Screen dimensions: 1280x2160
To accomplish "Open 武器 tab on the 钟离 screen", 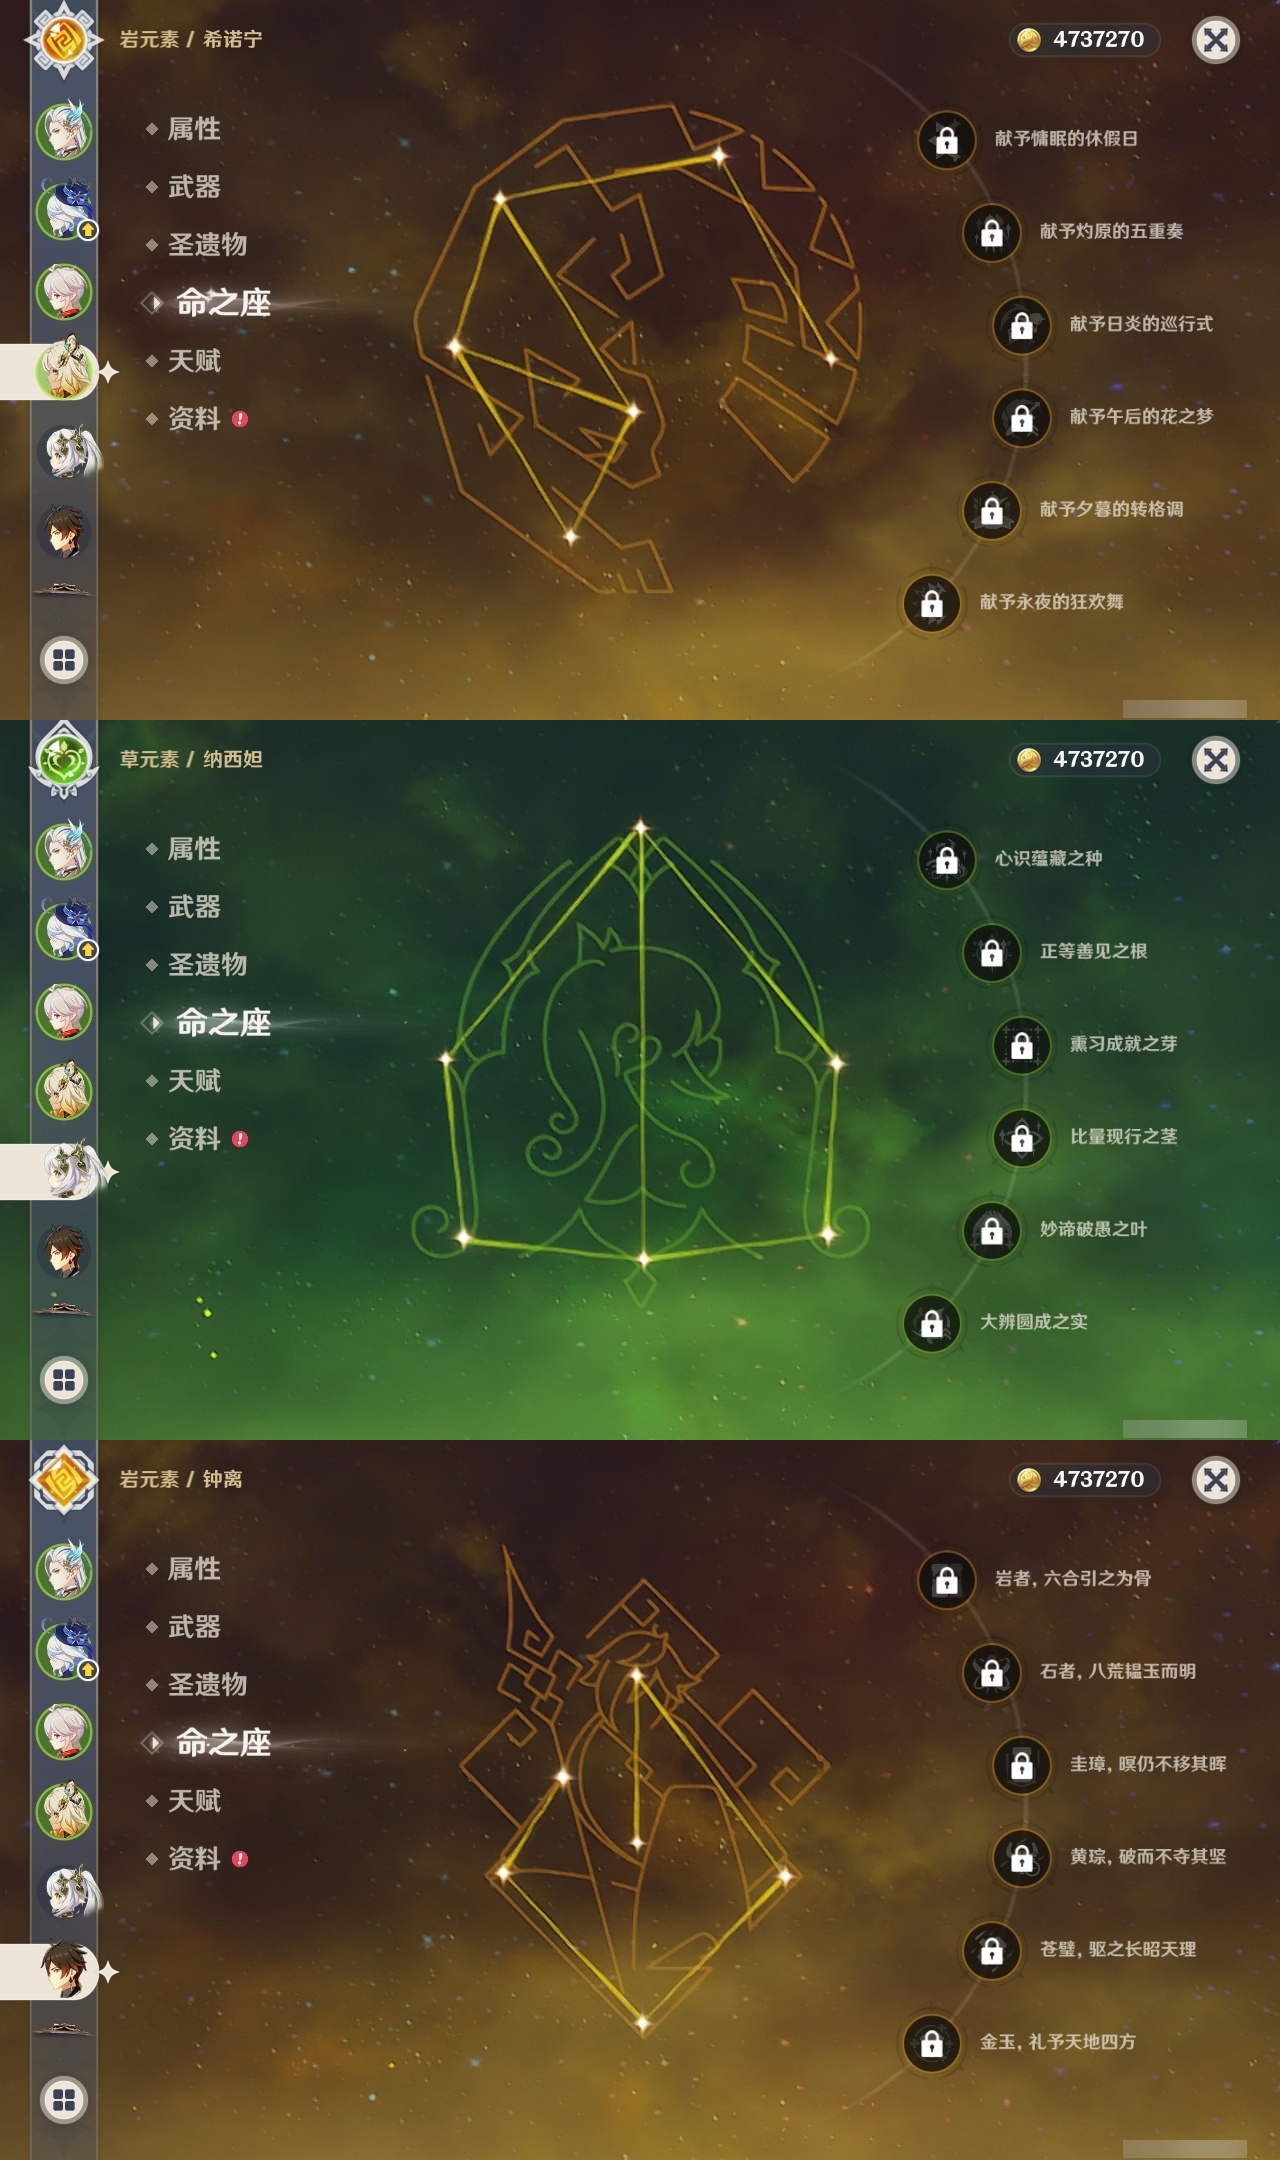I will pyautogui.click(x=194, y=1627).
